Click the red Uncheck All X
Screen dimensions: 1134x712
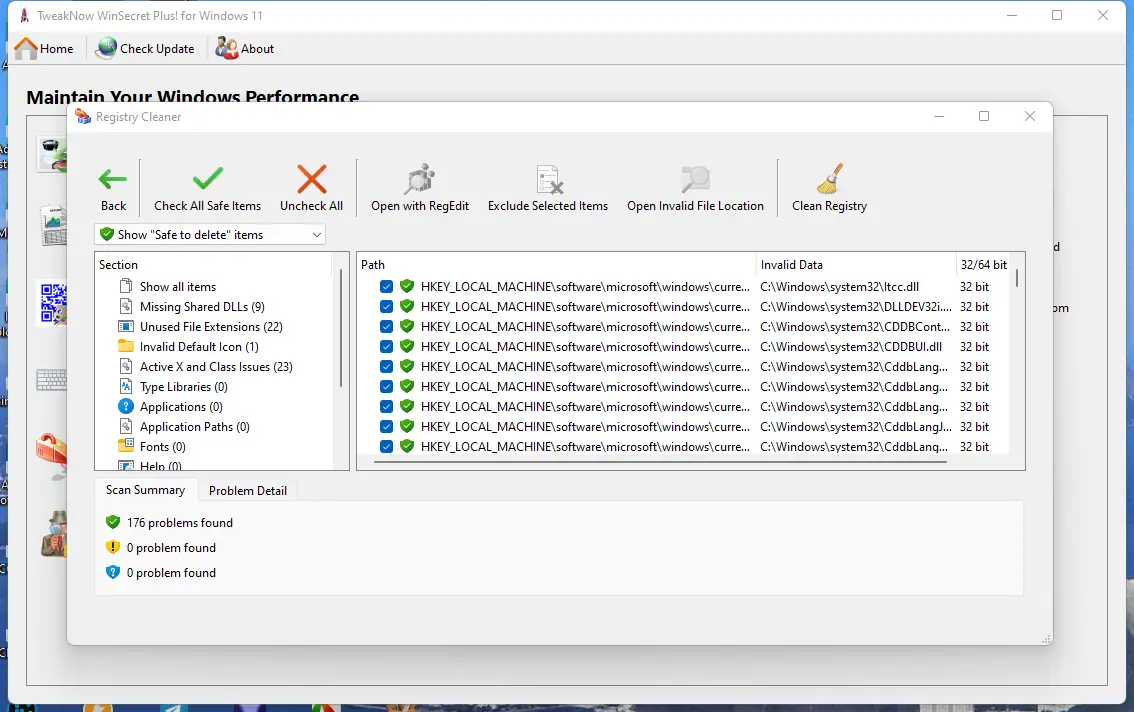click(x=312, y=179)
